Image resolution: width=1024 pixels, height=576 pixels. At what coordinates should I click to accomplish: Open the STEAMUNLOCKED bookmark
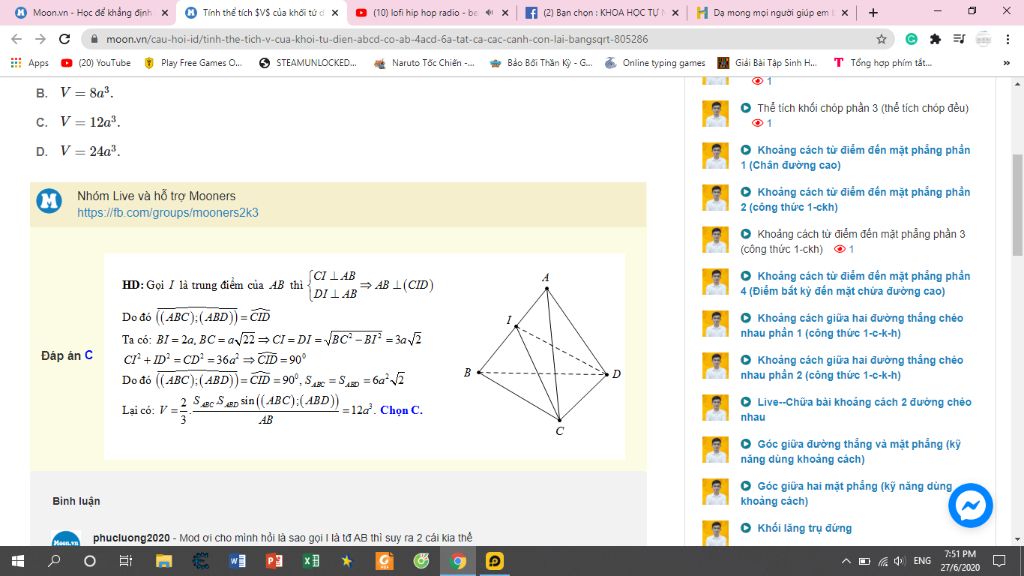(x=308, y=63)
